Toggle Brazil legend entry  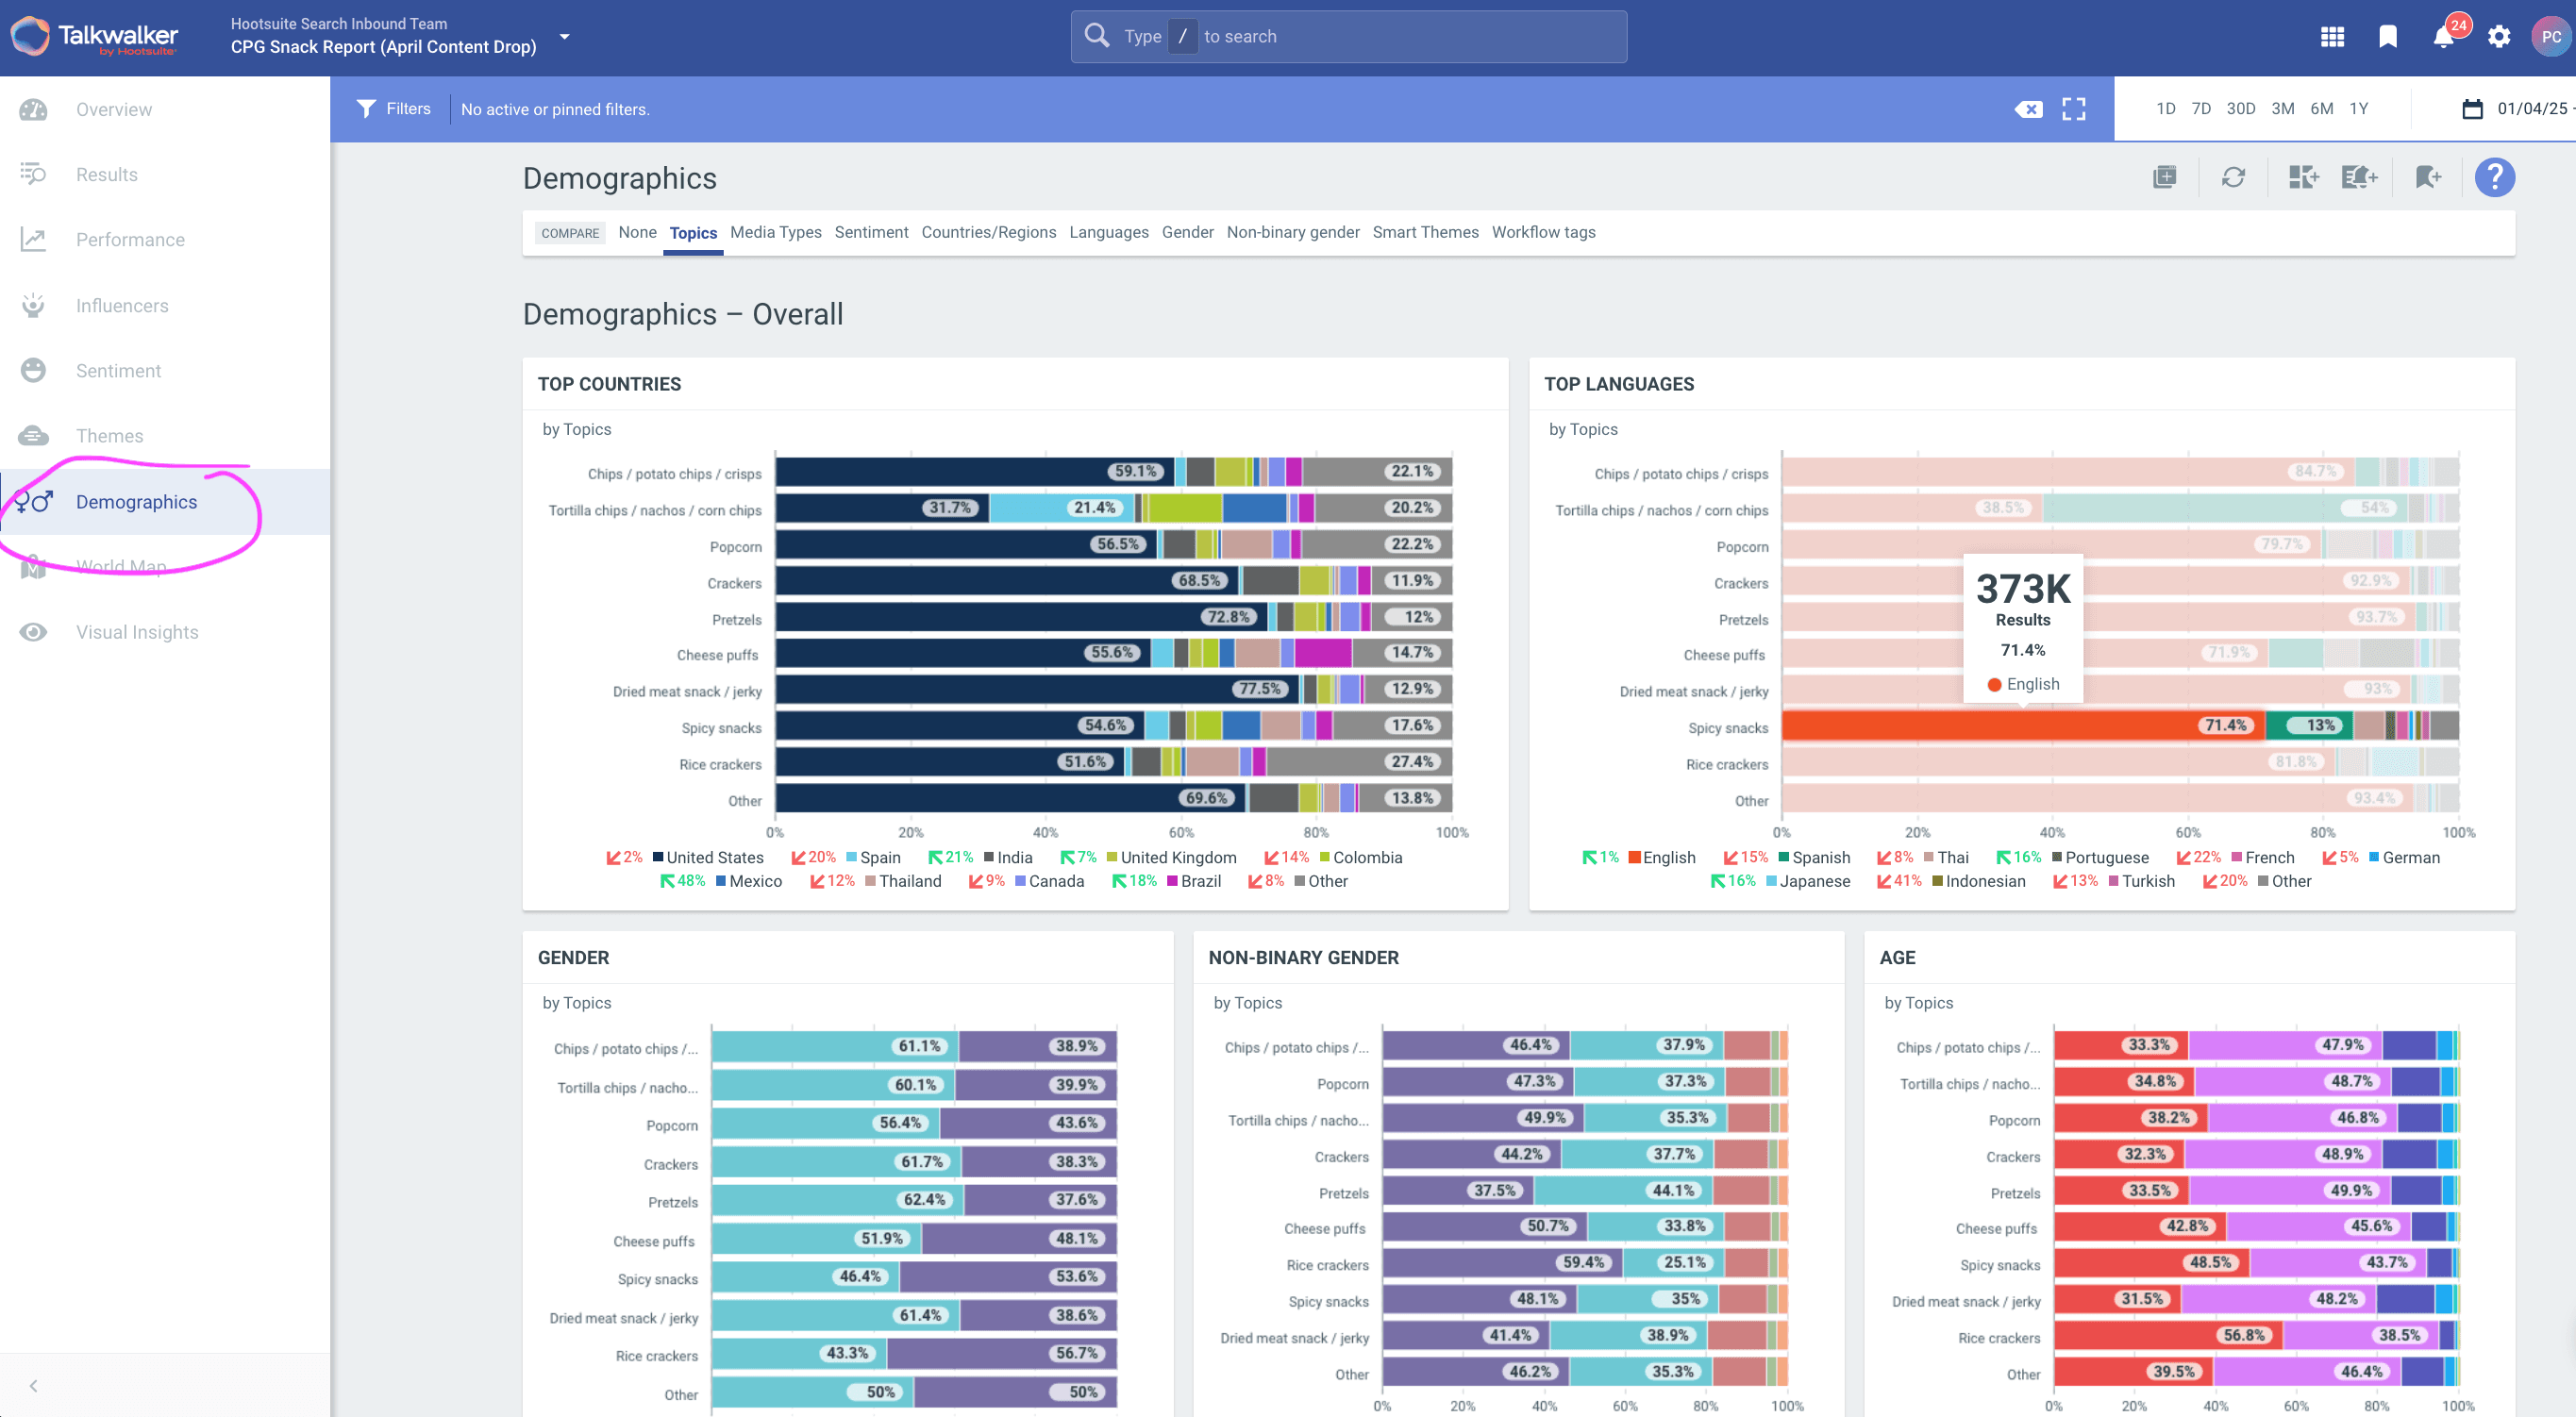(1200, 881)
